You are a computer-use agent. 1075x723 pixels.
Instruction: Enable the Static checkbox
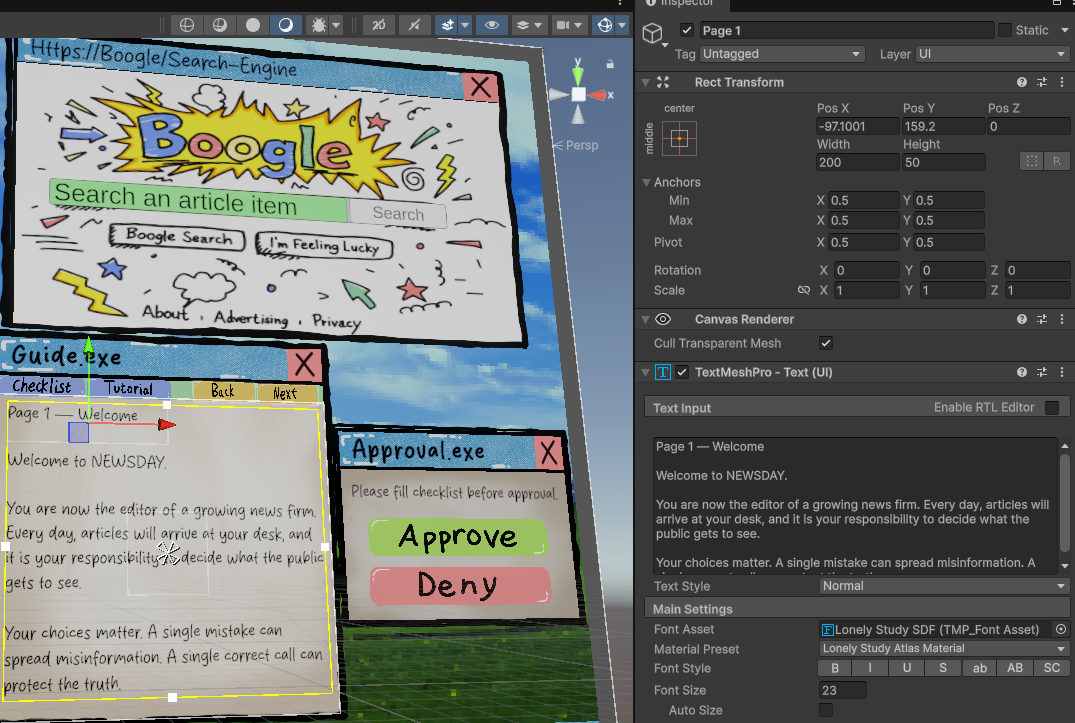[x=1004, y=30]
